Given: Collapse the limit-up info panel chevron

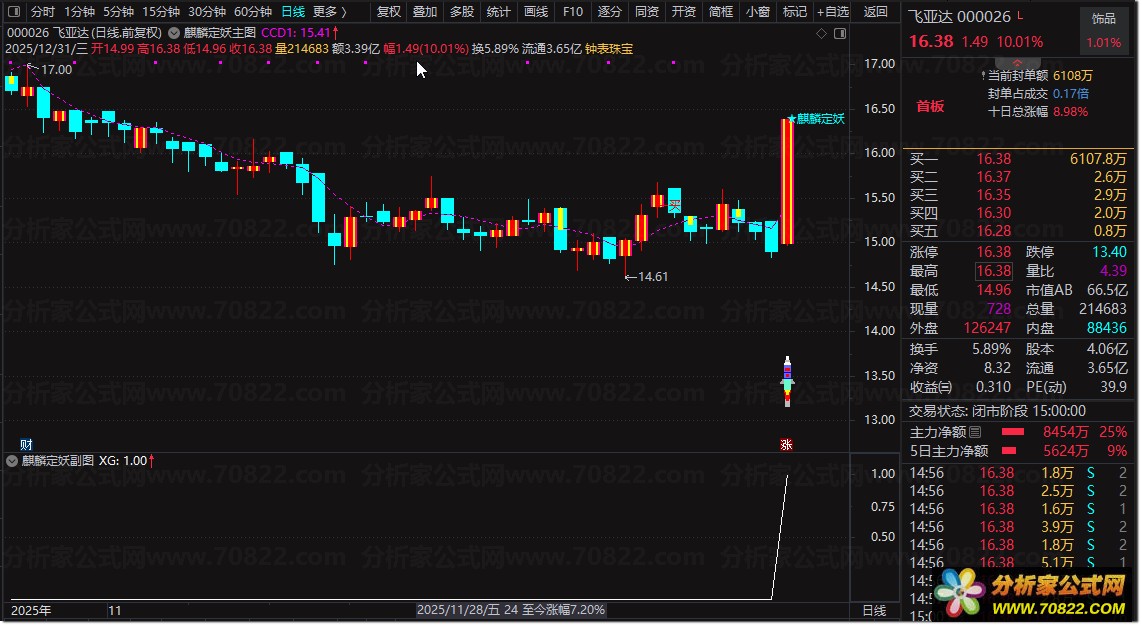Looking at the screenshot, I should click(1017, 62).
